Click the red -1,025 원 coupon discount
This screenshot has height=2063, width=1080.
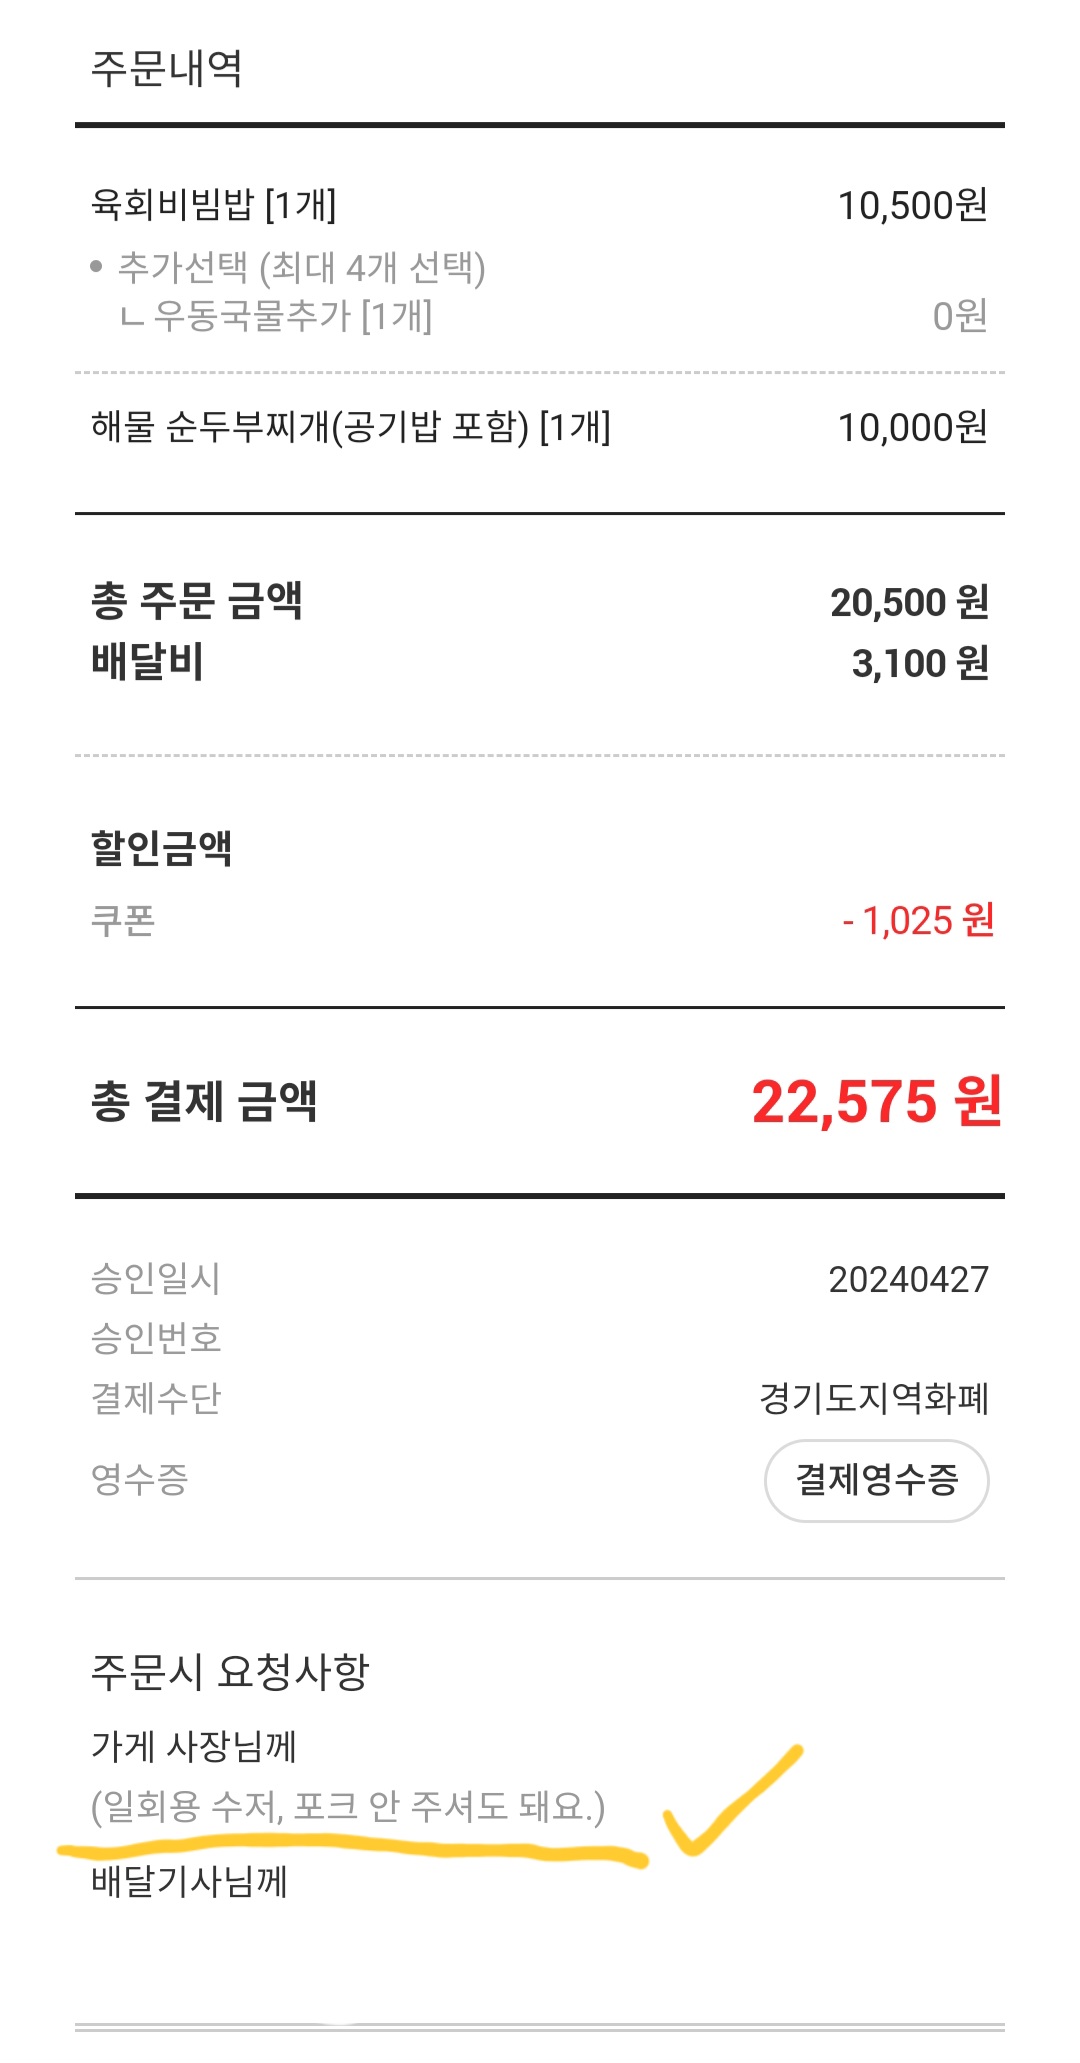click(x=918, y=920)
